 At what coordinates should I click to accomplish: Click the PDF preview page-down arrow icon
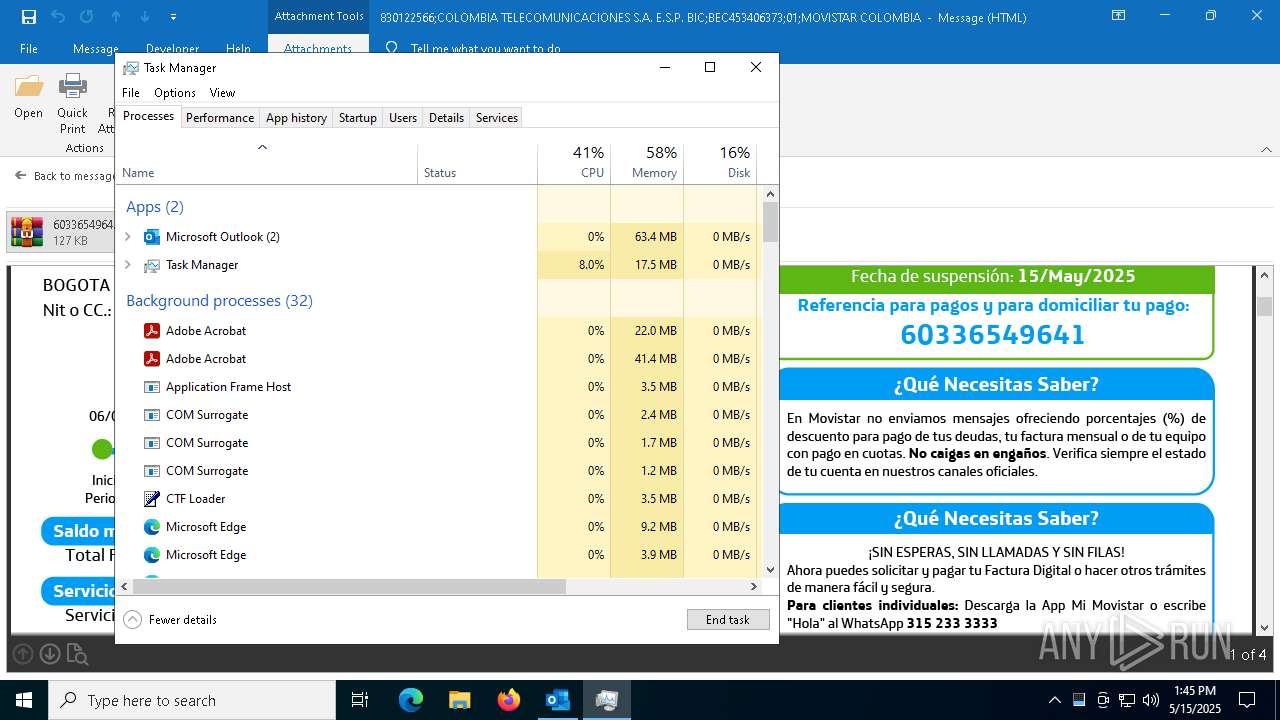point(50,655)
